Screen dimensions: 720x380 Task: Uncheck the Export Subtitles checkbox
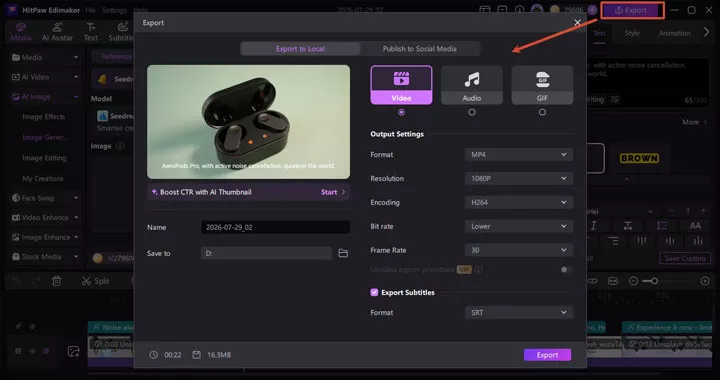(x=374, y=292)
